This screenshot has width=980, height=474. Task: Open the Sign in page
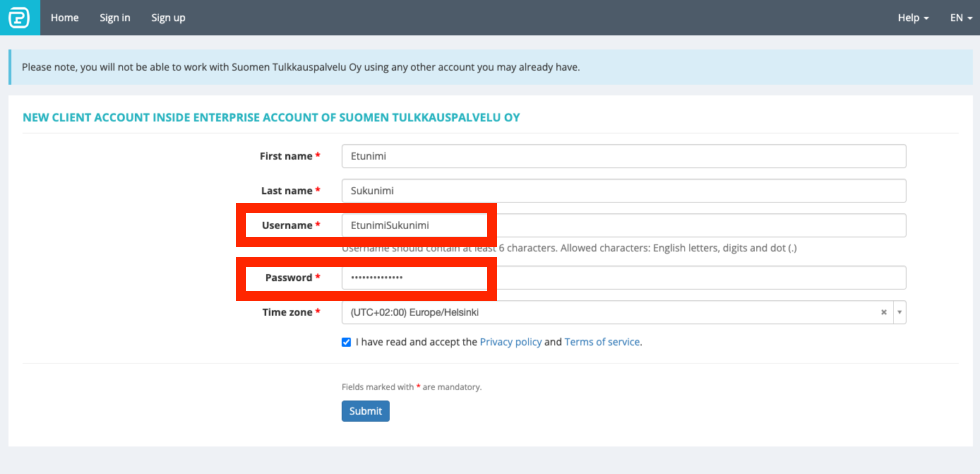(x=115, y=18)
